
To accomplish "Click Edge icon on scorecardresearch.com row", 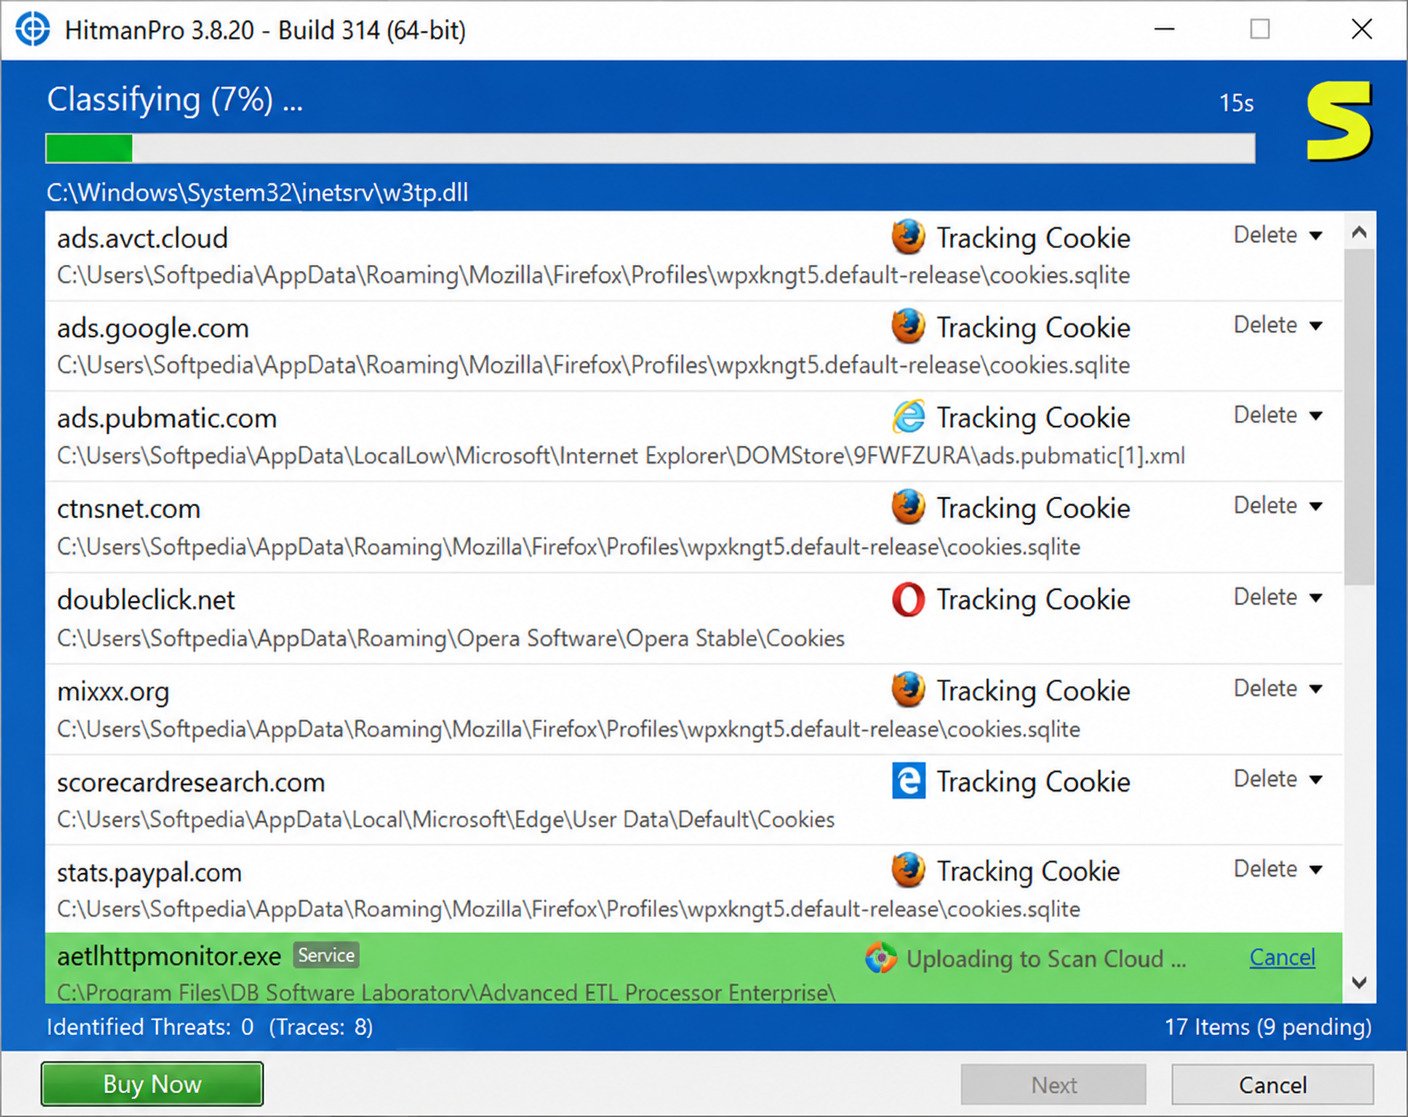I will point(908,781).
